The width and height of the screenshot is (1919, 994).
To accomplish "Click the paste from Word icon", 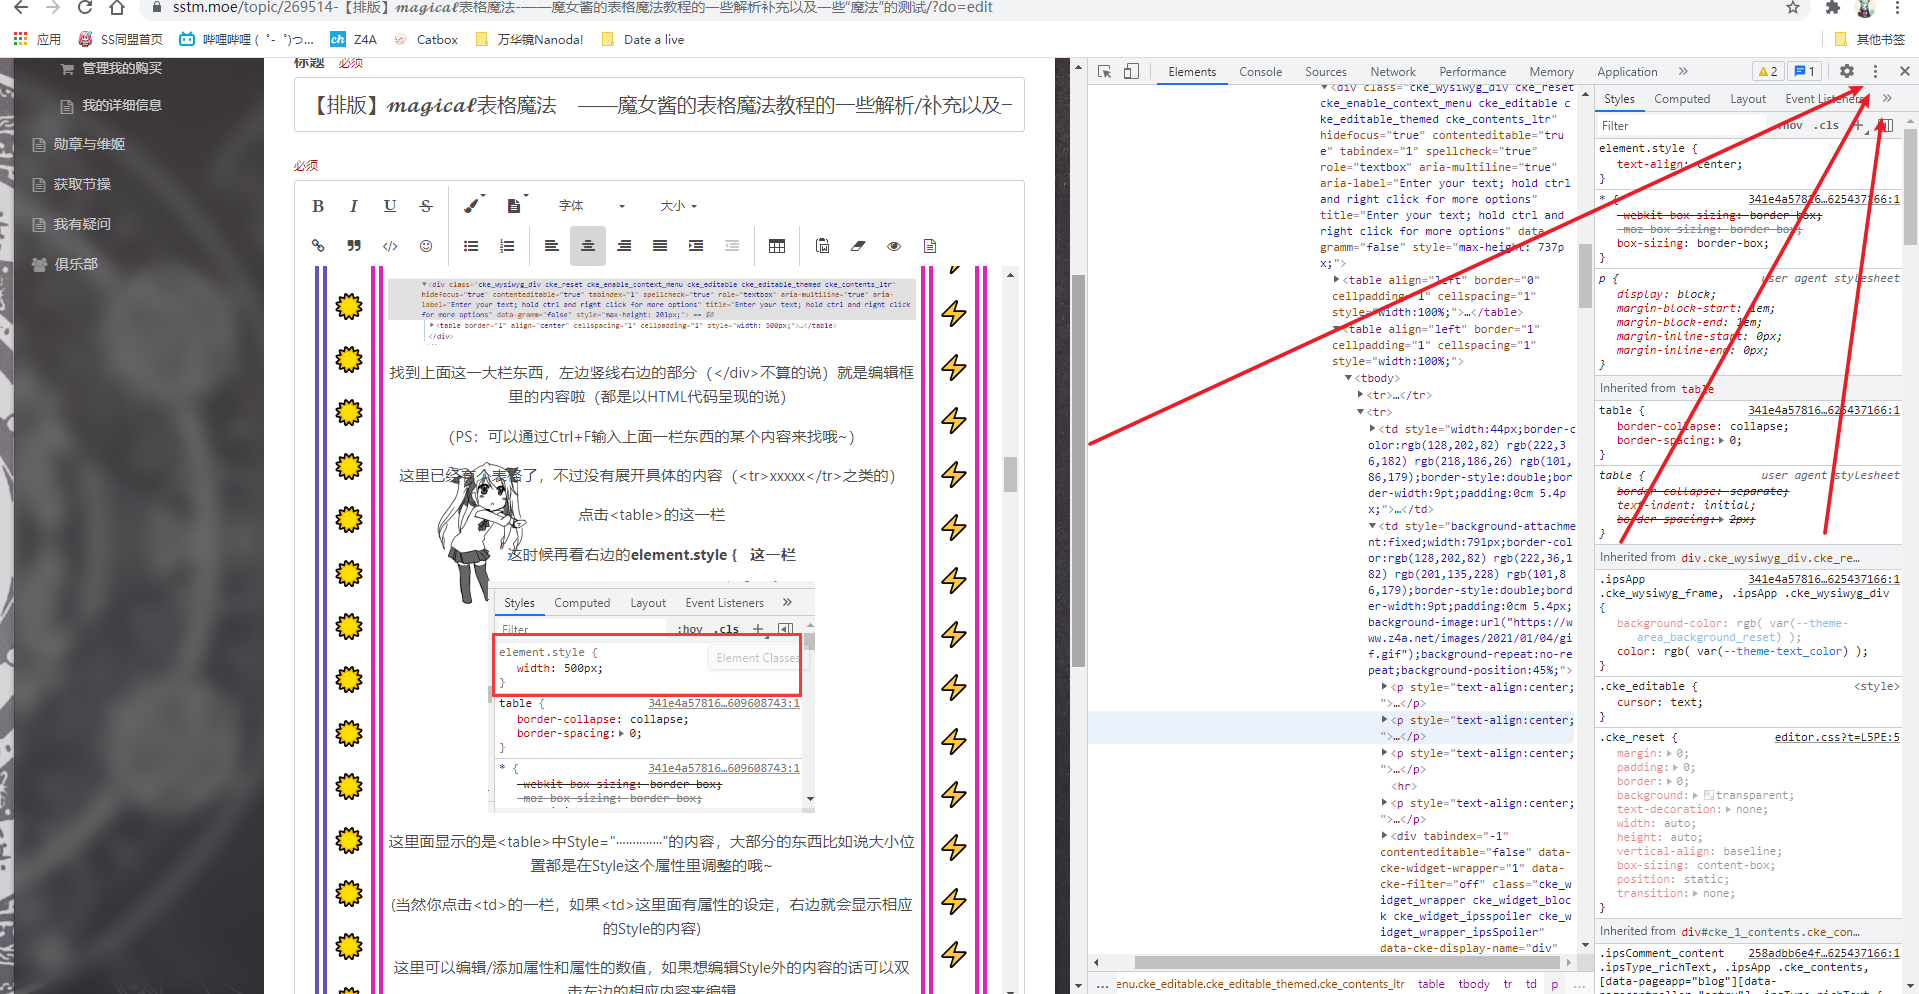I will pyautogui.click(x=822, y=246).
